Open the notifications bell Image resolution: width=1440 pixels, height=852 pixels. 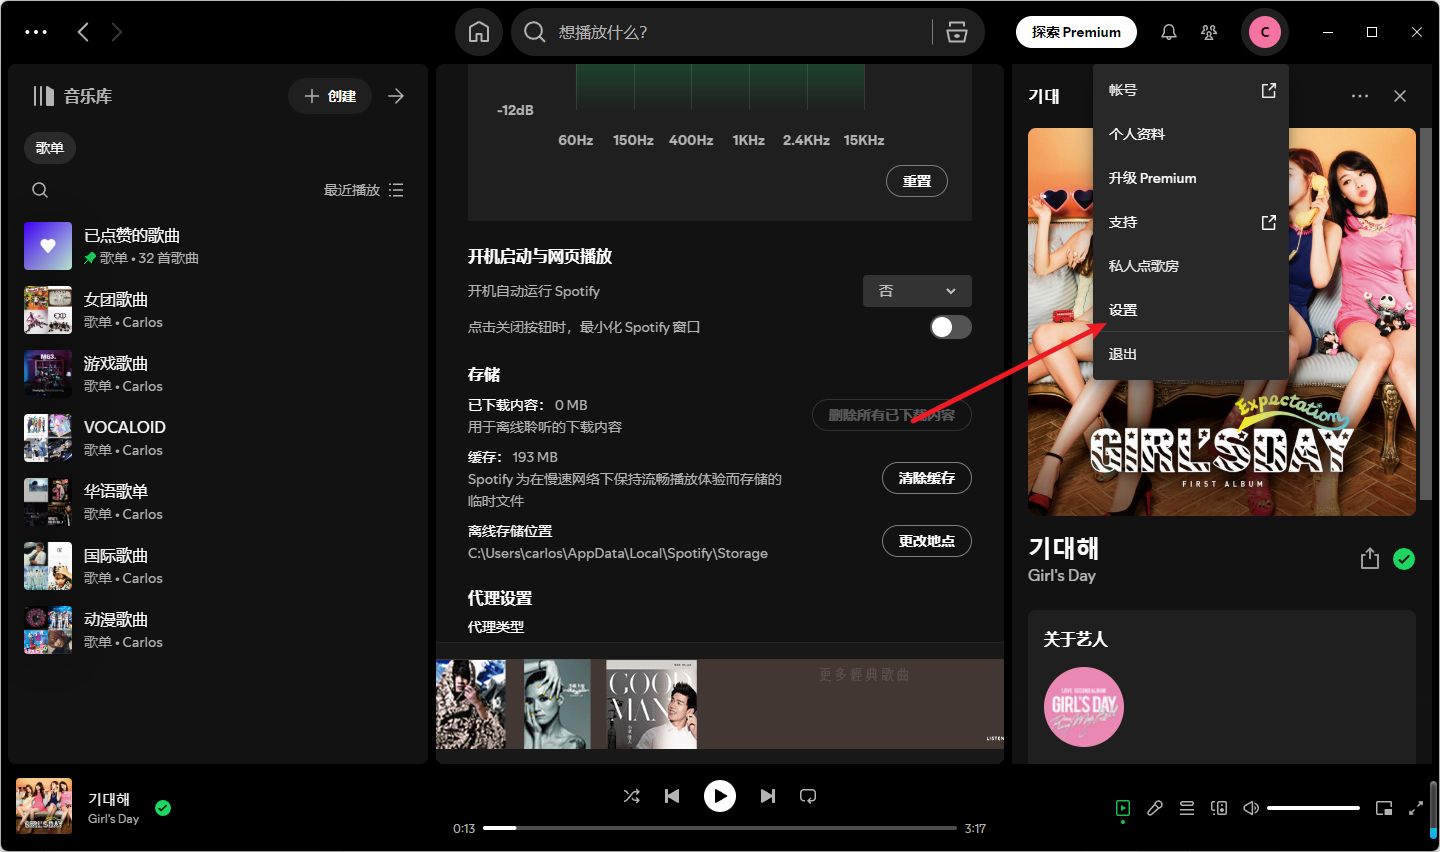pos(1169,32)
